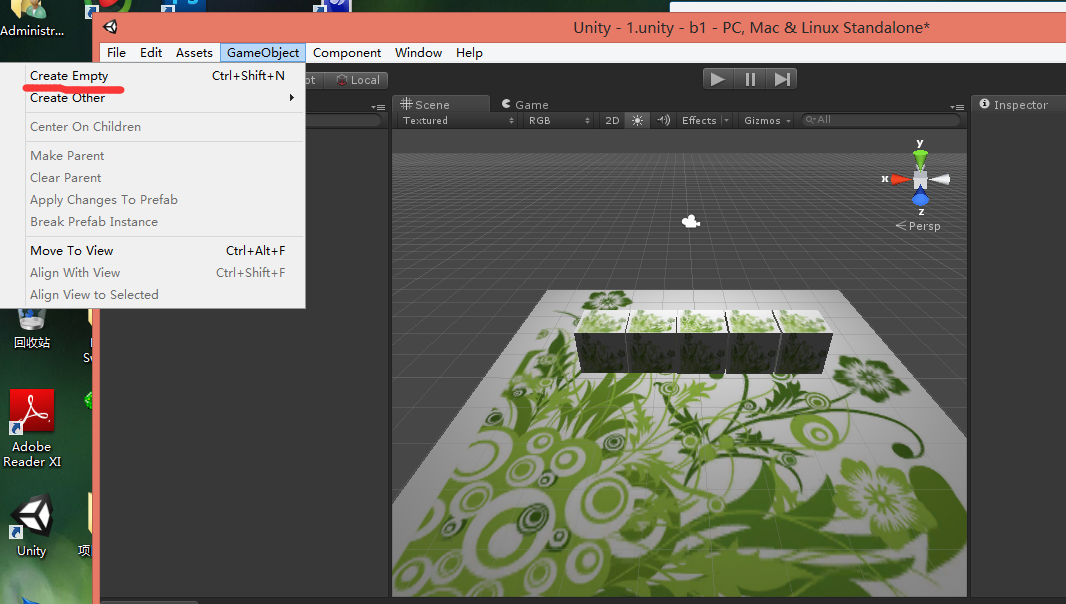Screen dimensions: 1066x604
Task: Open the Gizmos dropdown
Action: 767,120
